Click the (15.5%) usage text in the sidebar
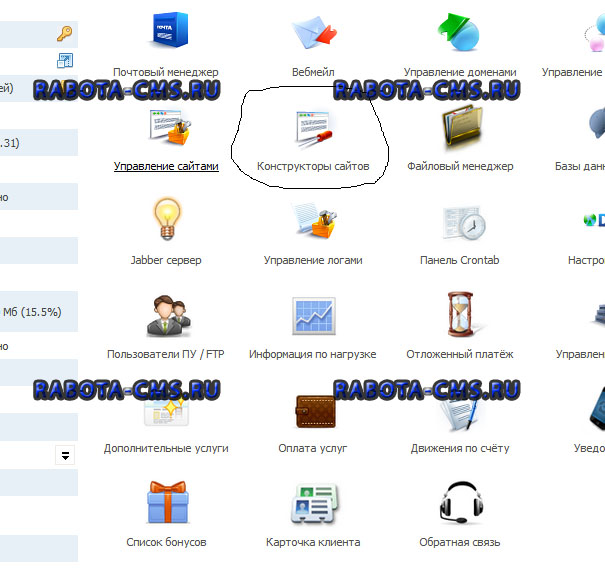Image resolution: width=605 pixels, height=573 pixels. tap(41, 312)
